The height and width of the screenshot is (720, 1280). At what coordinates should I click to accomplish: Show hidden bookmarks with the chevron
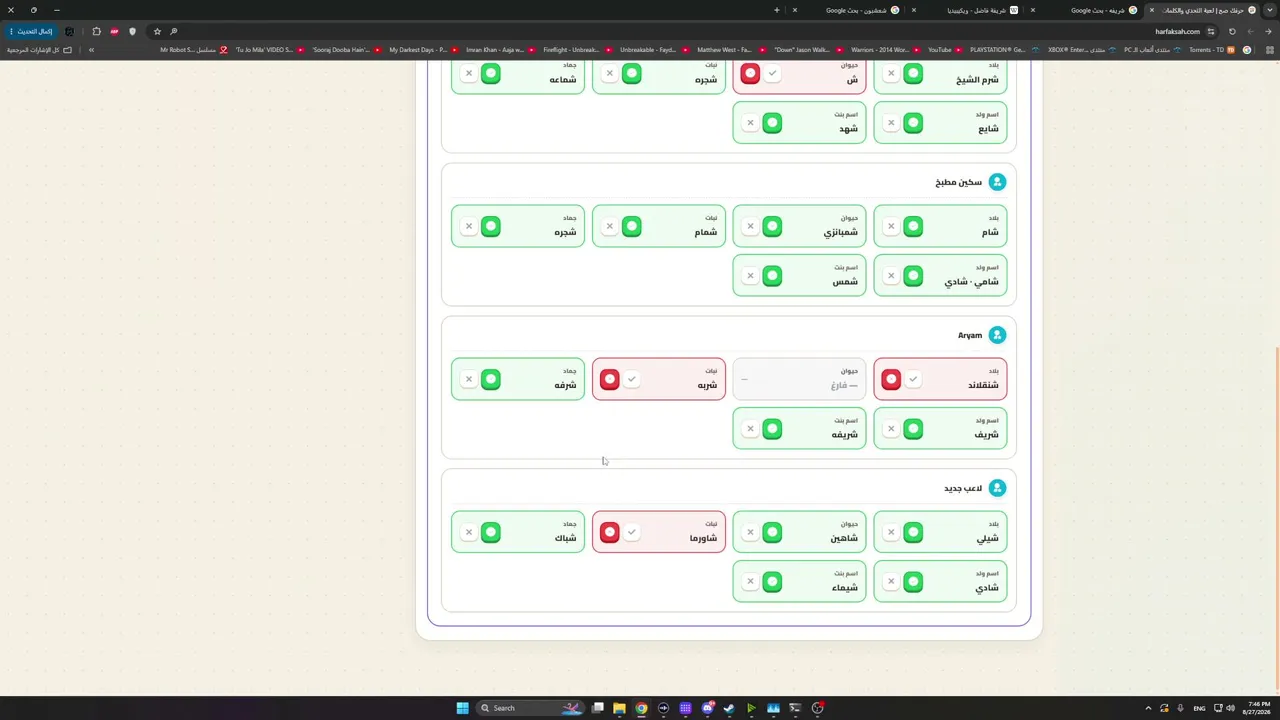[x=91, y=50]
